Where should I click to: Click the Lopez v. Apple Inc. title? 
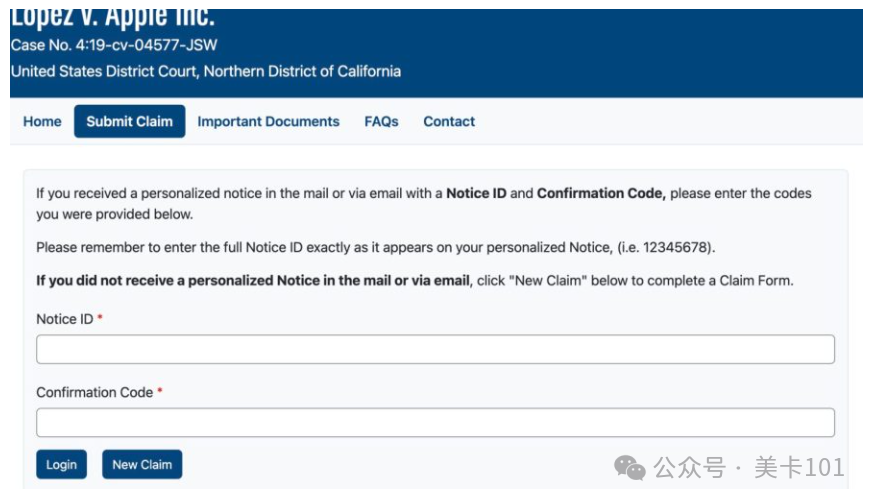tap(113, 18)
